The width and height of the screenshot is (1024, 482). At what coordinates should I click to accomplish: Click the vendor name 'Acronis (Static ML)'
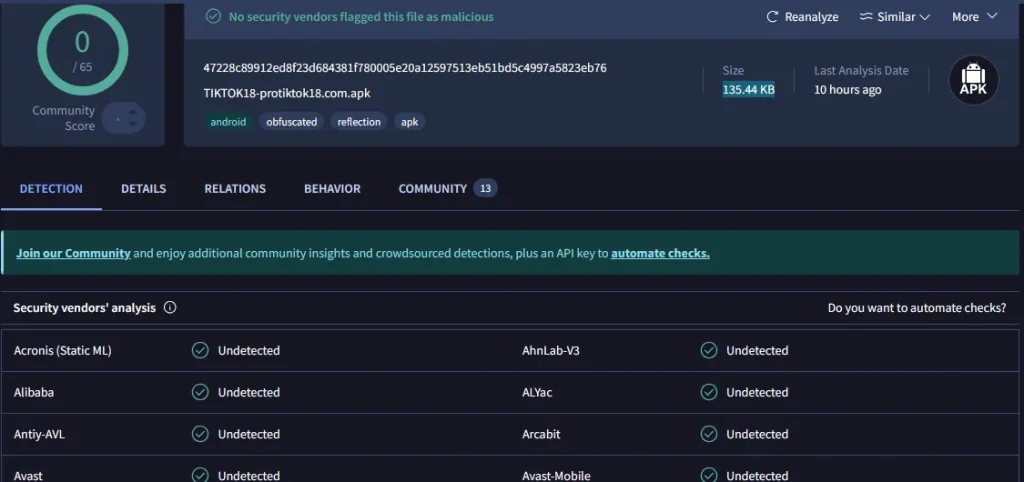pyautogui.click(x=62, y=351)
